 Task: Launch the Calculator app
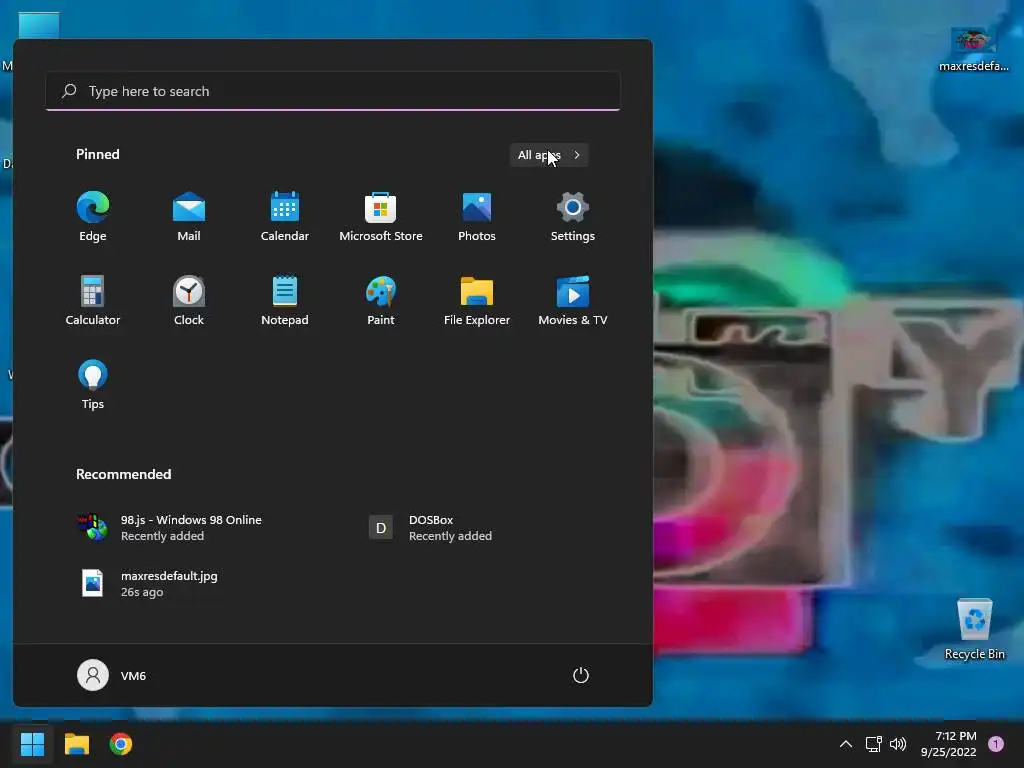(93, 300)
